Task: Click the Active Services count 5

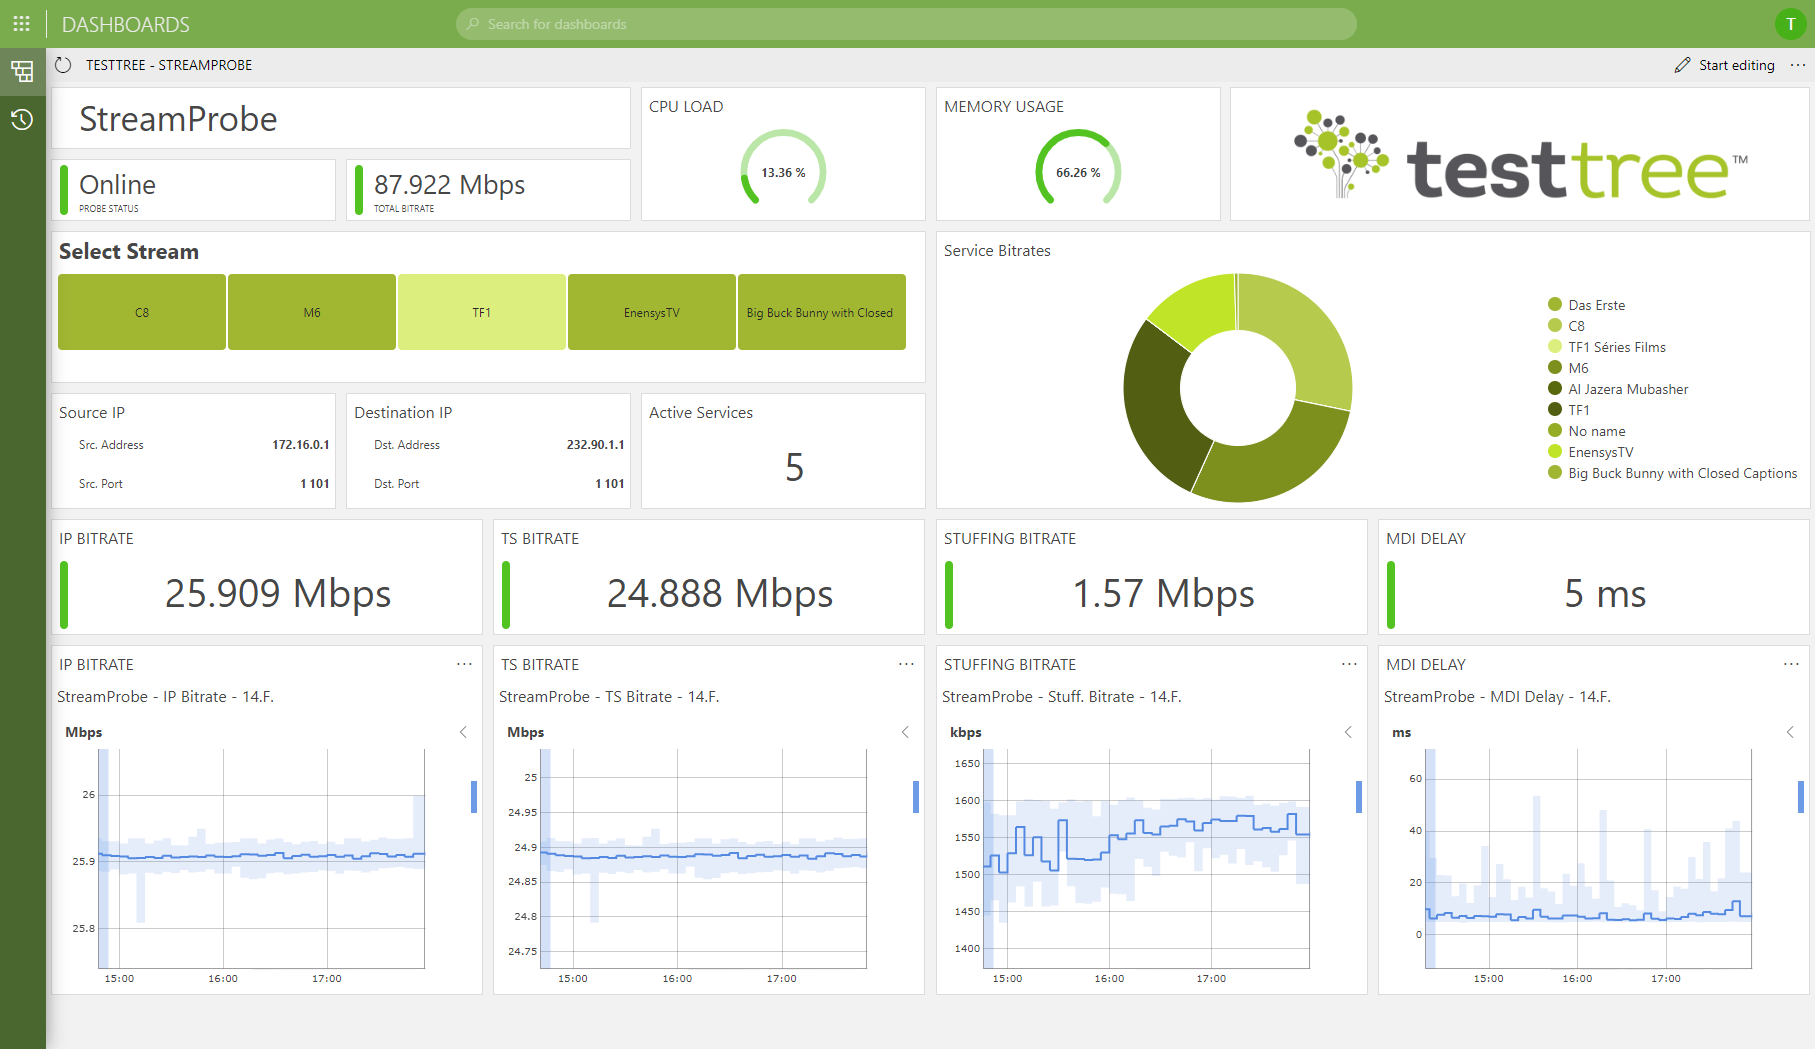Action: (x=794, y=468)
